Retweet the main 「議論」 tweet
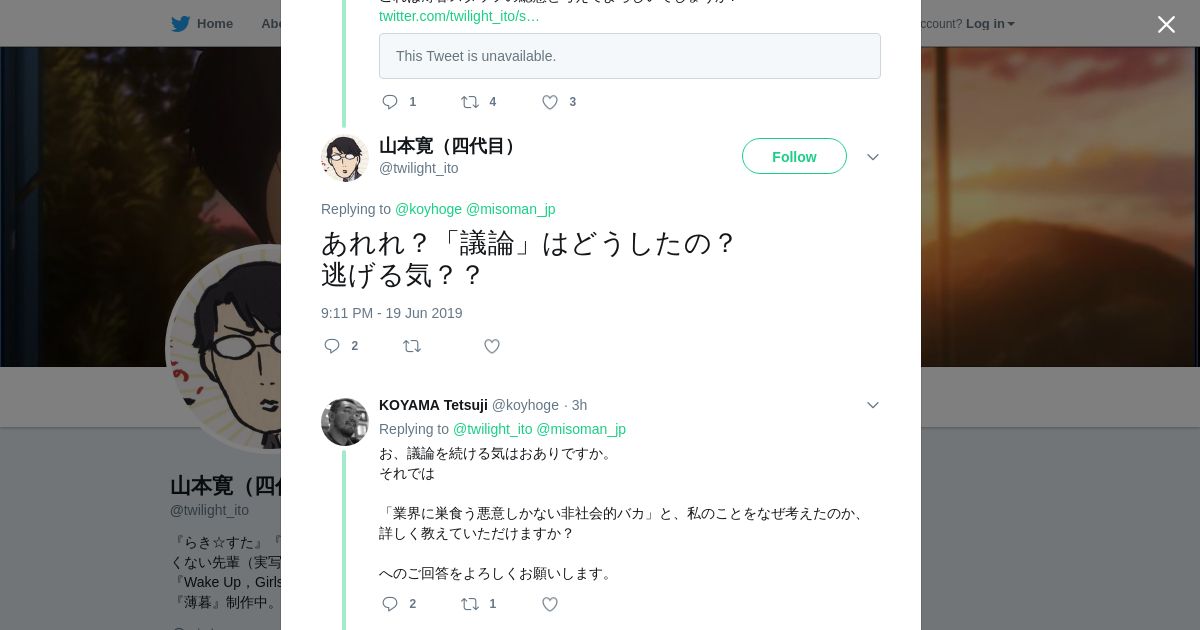 tap(412, 346)
